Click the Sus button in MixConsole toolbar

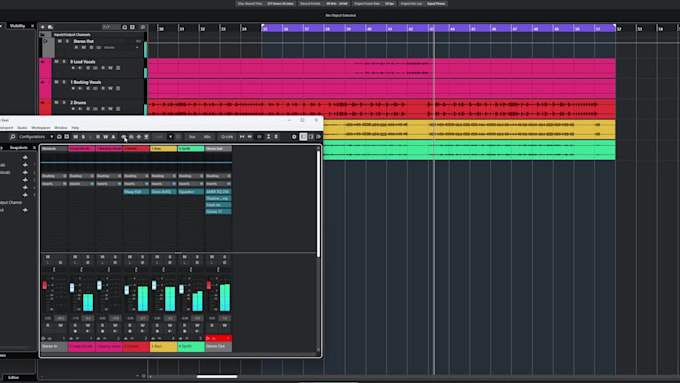192,137
